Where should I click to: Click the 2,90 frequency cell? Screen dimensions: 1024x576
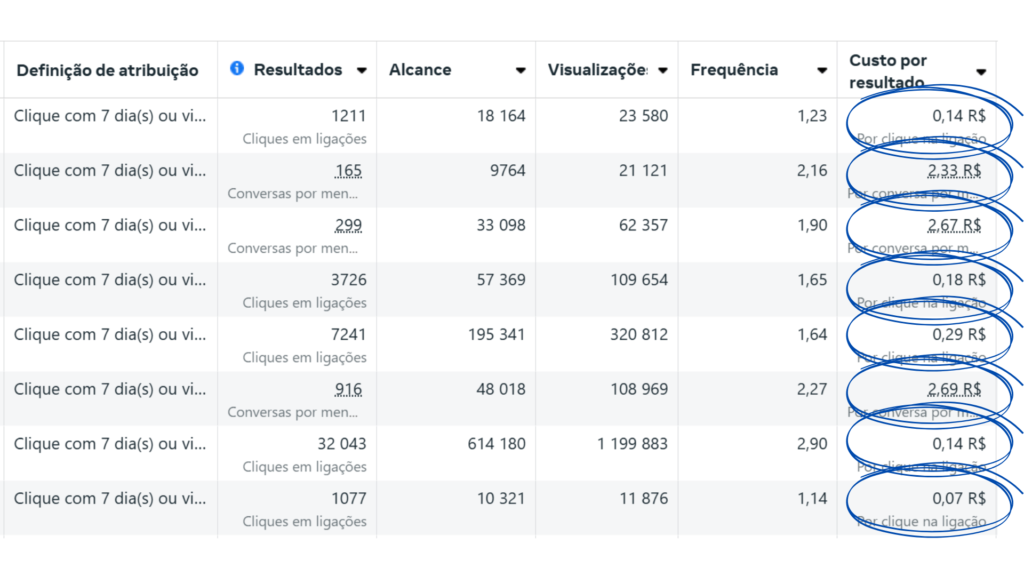[812, 444]
